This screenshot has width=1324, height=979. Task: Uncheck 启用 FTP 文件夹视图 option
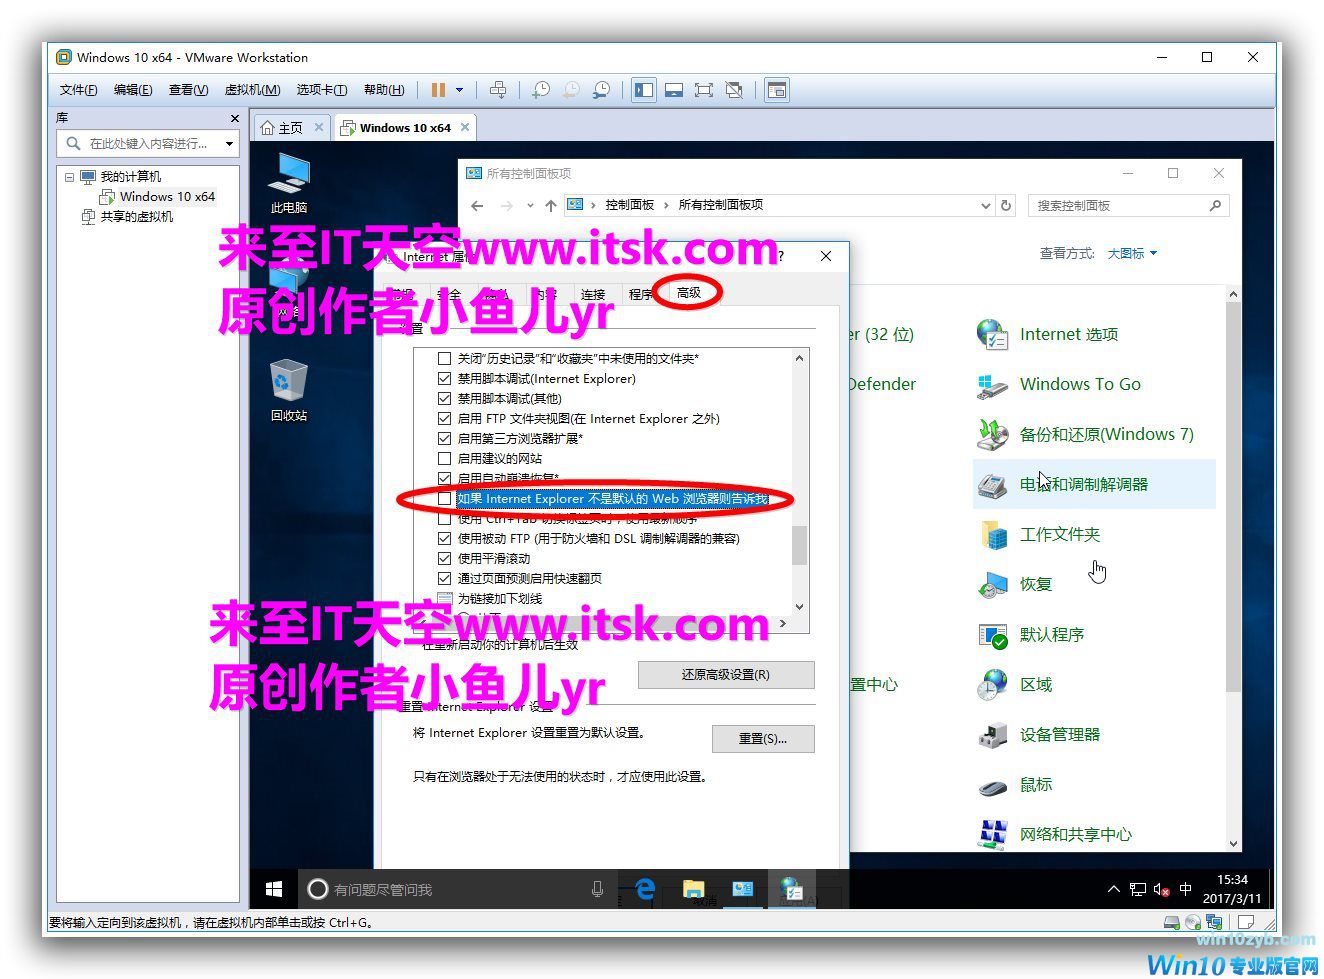click(445, 418)
